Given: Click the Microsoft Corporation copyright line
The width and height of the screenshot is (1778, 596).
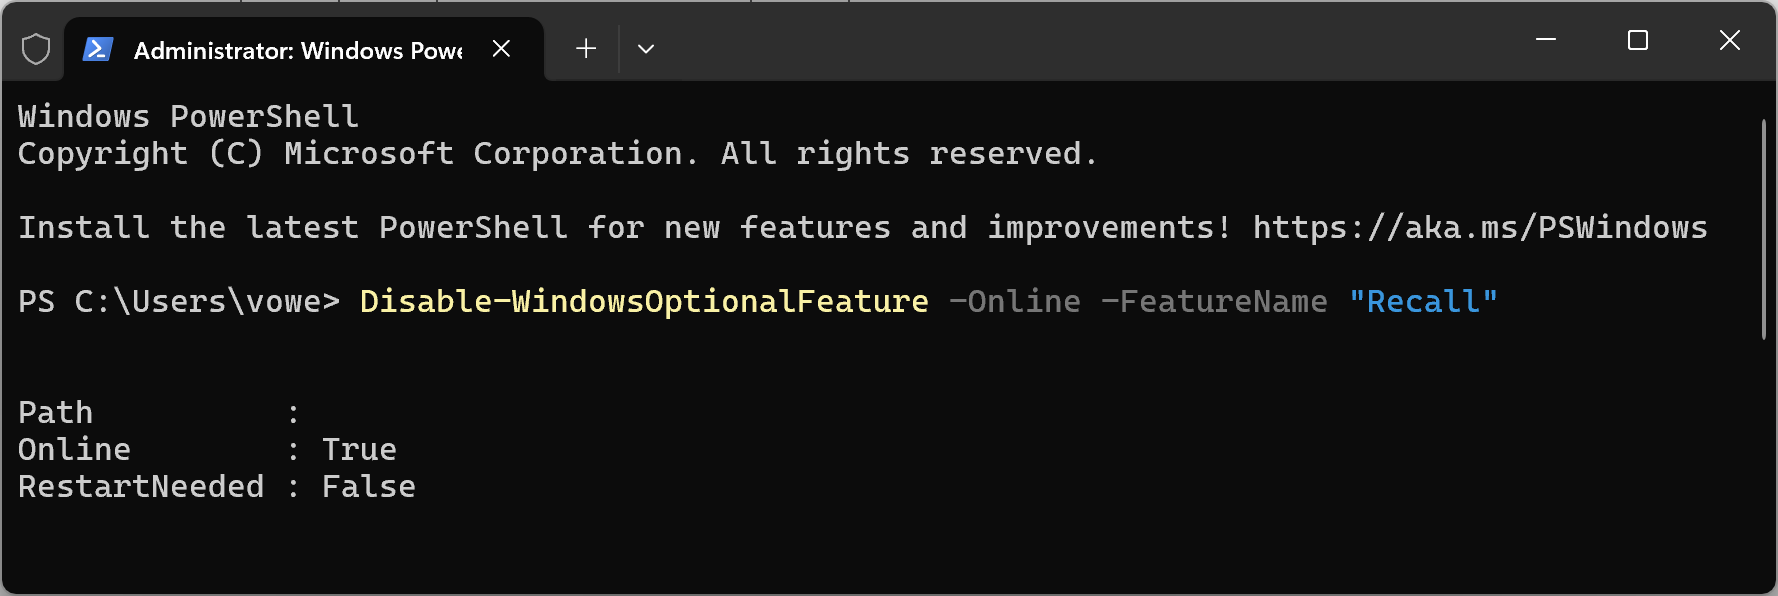Looking at the screenshot, I should 557,154.
